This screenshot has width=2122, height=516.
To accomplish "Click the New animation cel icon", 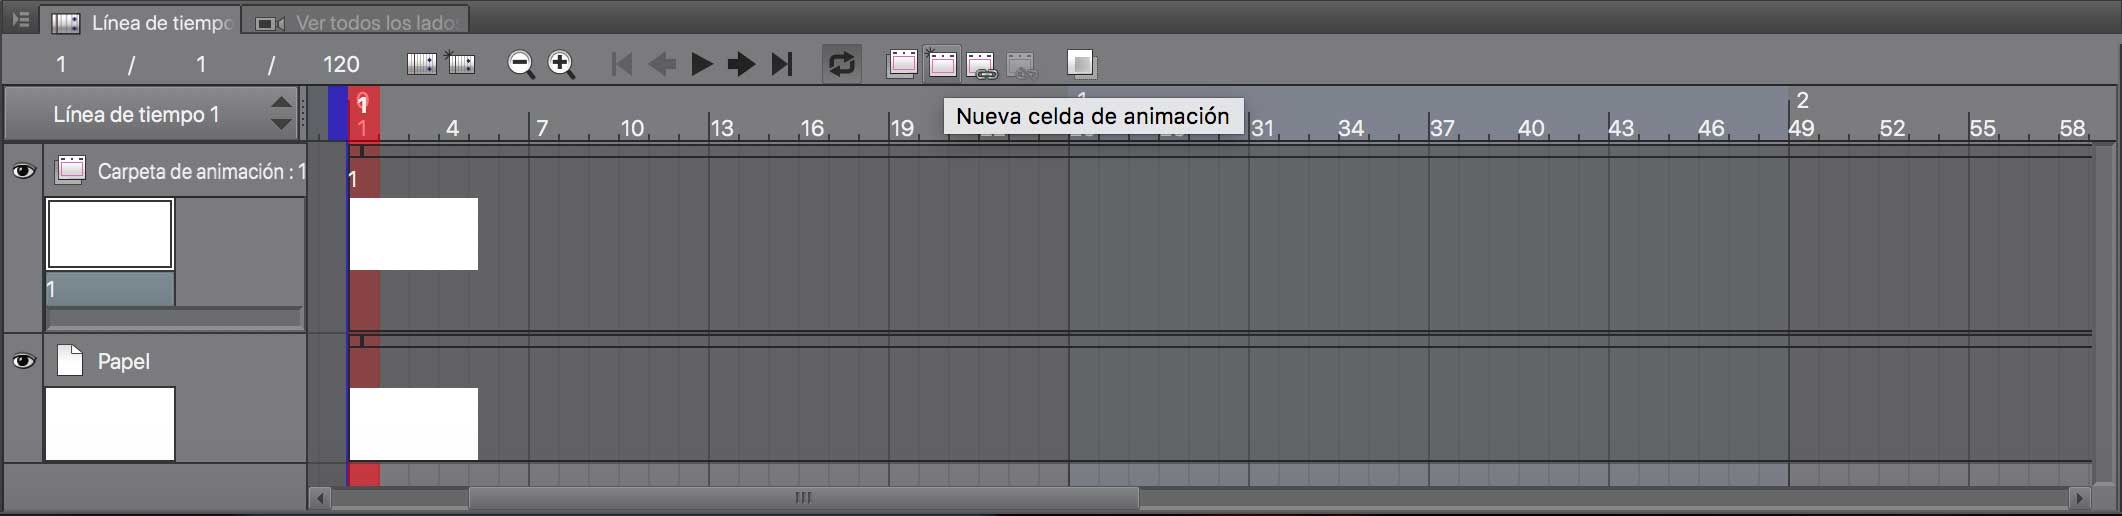I will (x=942, y=64).
